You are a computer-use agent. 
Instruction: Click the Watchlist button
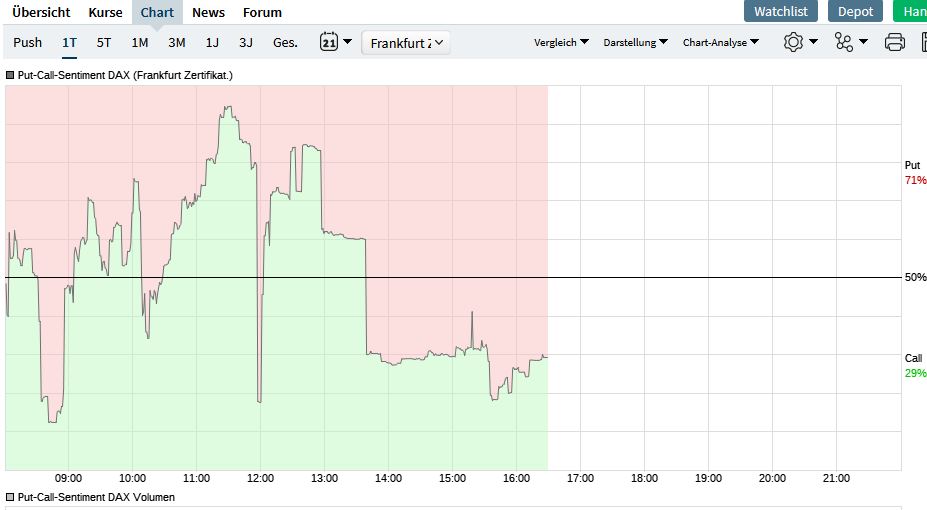(x=780, y=11)
